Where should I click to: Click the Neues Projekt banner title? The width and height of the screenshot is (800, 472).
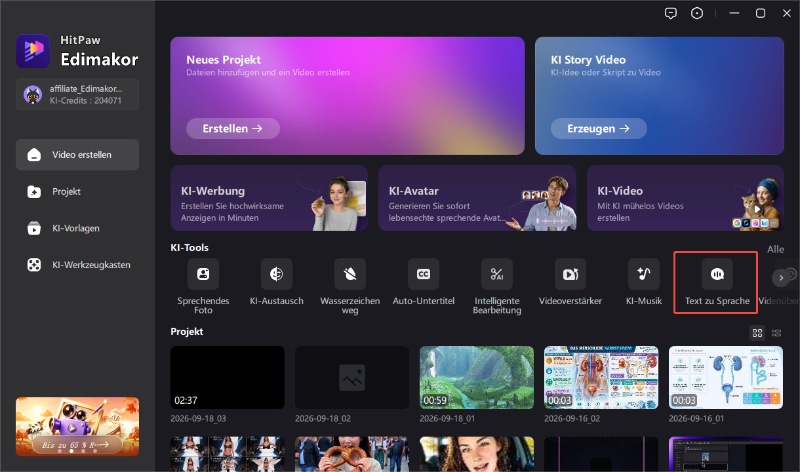[223, 60]
